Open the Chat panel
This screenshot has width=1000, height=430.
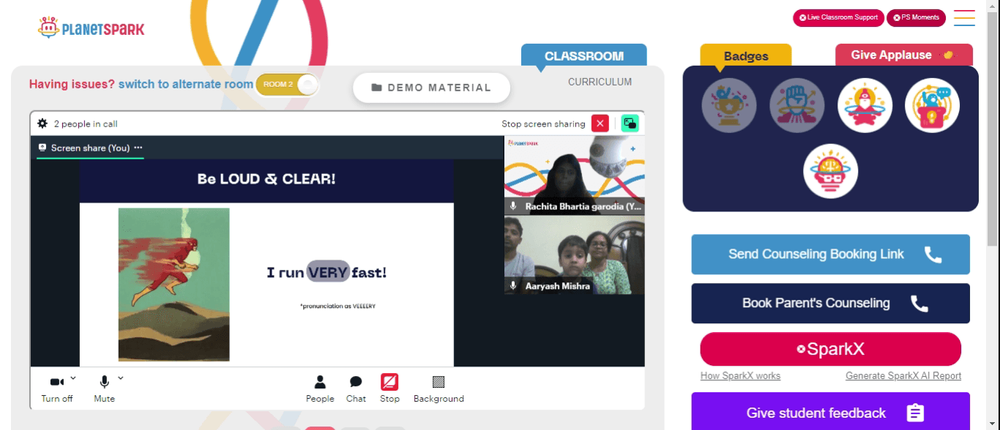click(356, 389)
